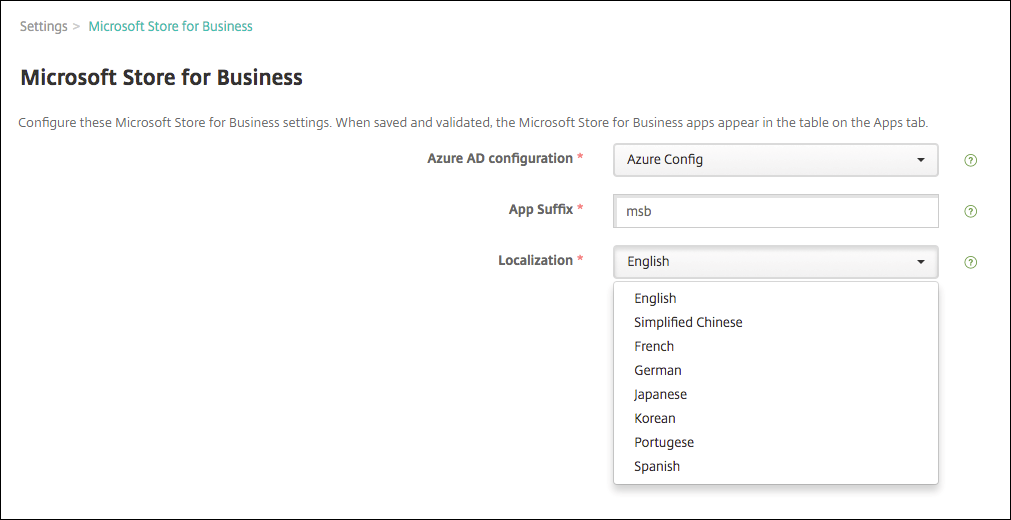The width and height of the screenshot is (1011, 520).
Task: Select Korean in the localization list
Action: [x=655, y=418]
